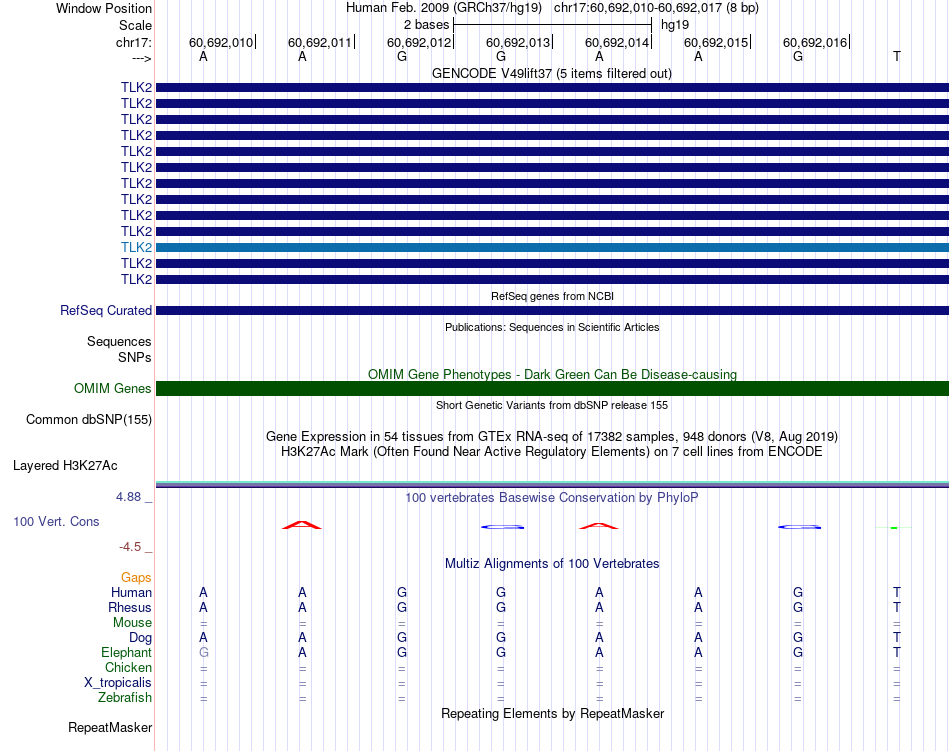Viewport: 950px width, 751px height.
Task: Click the T base in the top sequence row
Action: [x=897, y=56]
